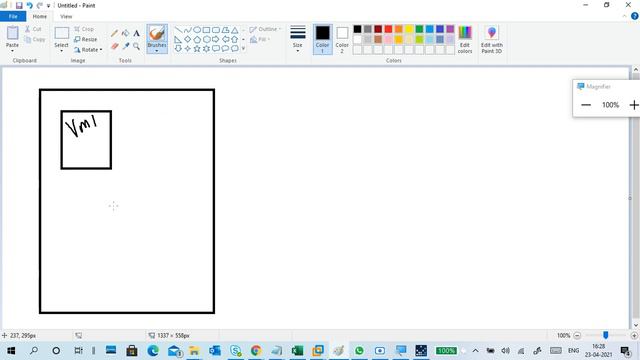Click Edit with Paint 3D
Viewport: 640px width, 360px height.
492,39
